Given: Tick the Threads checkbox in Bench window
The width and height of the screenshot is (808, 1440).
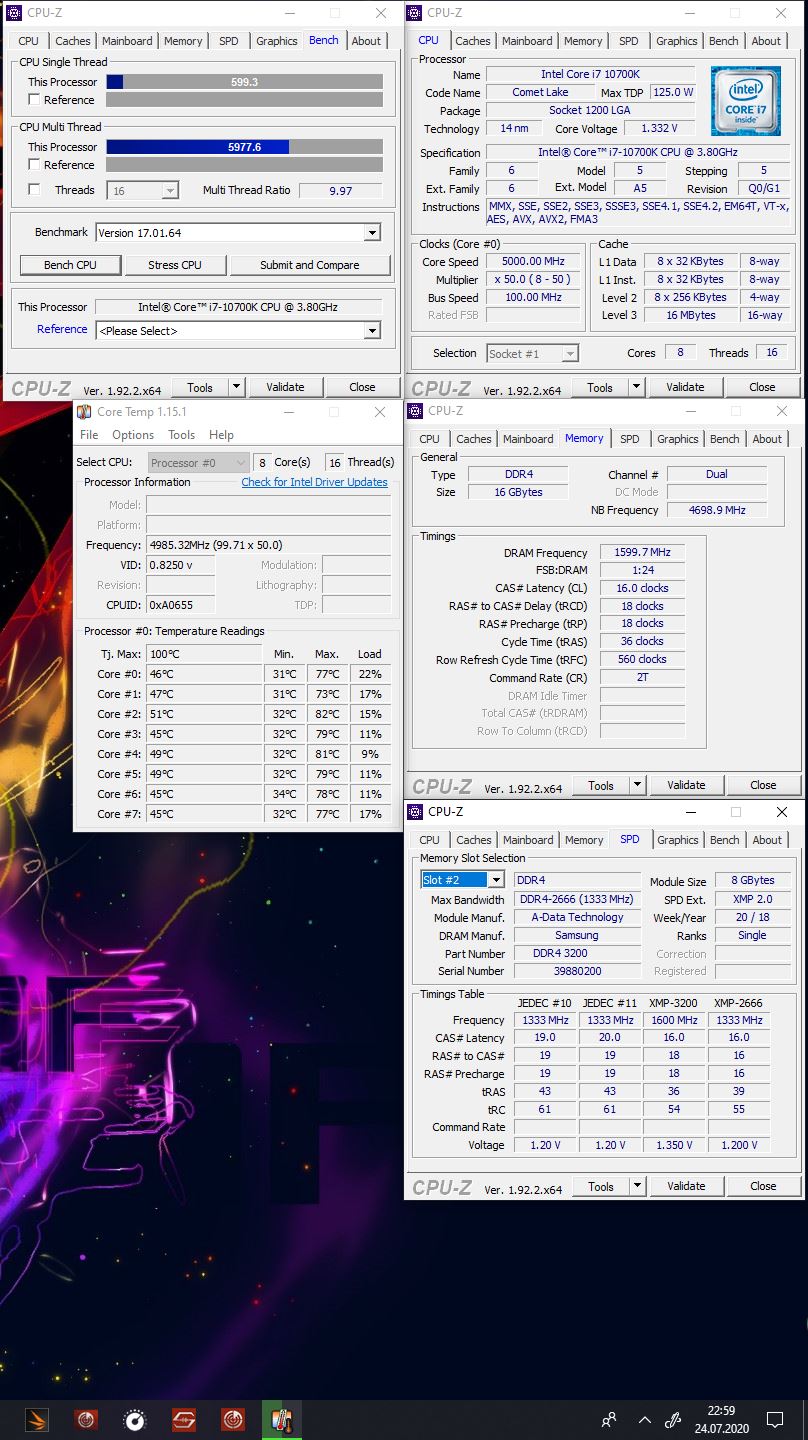Looking at the screenshot, I should tap(35, 190).
